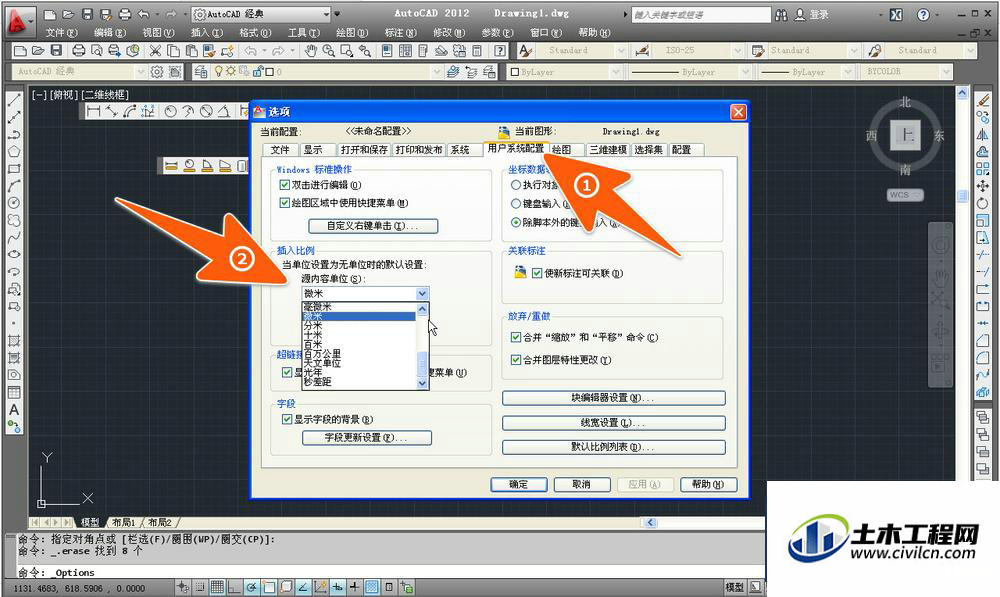The width and height of the screenshot is (1000, 597).
Task: Click the 确定 button
Action: (518, 485)
